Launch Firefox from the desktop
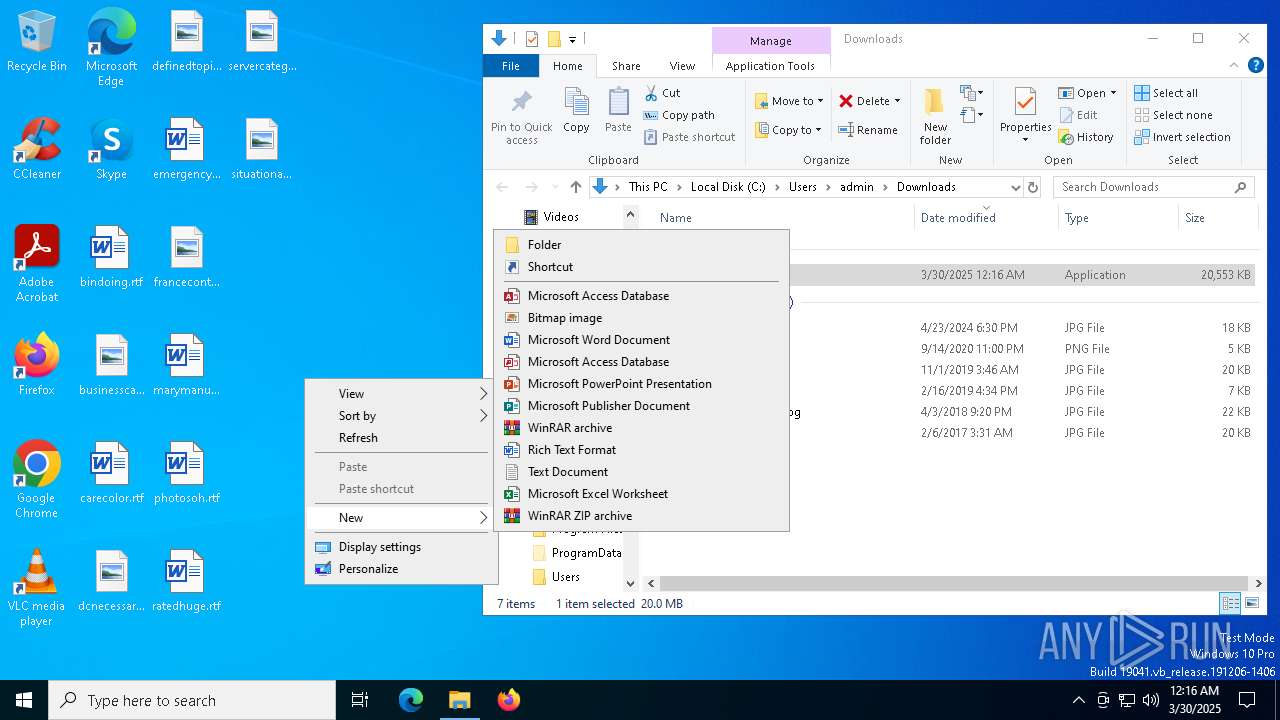Viewport: 1280px width, 720px height. click(x=37, y=365)
